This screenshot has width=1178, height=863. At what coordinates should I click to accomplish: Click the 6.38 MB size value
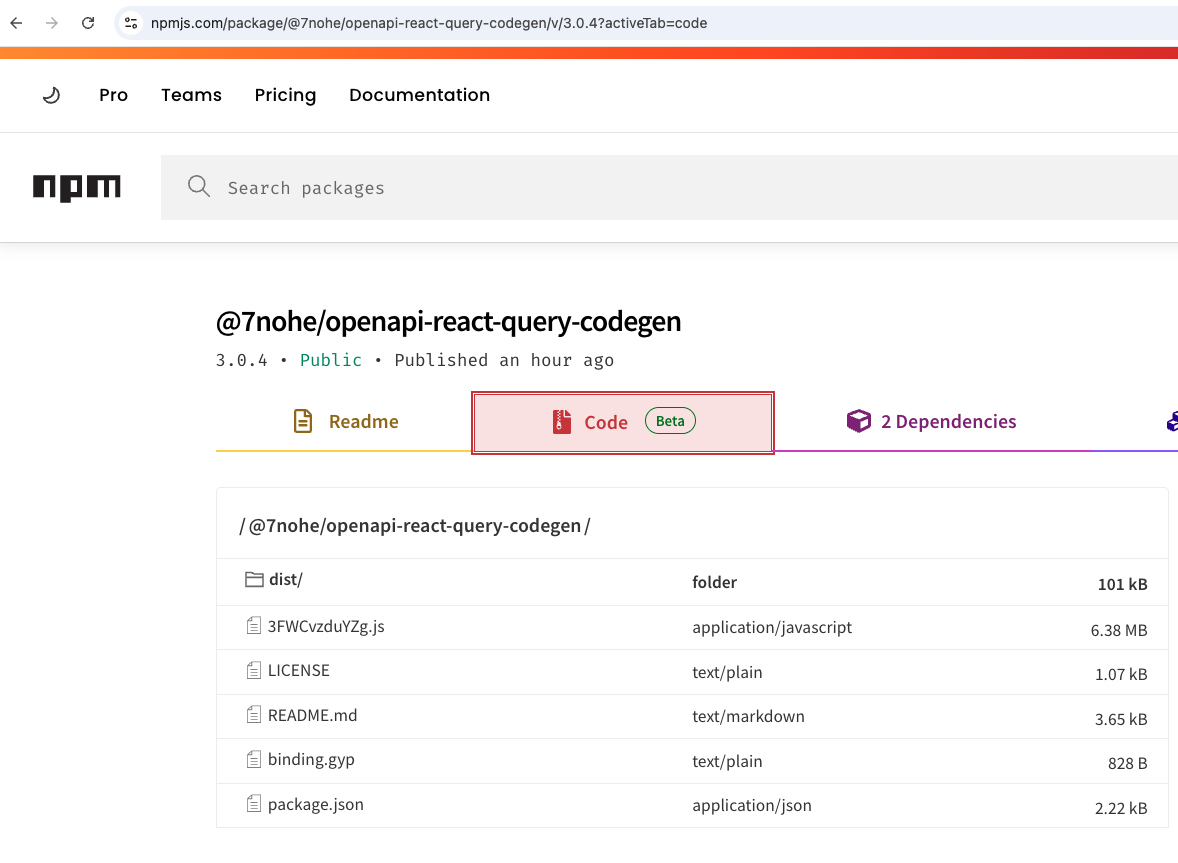pyautogui.click(x=1119, y=631)
